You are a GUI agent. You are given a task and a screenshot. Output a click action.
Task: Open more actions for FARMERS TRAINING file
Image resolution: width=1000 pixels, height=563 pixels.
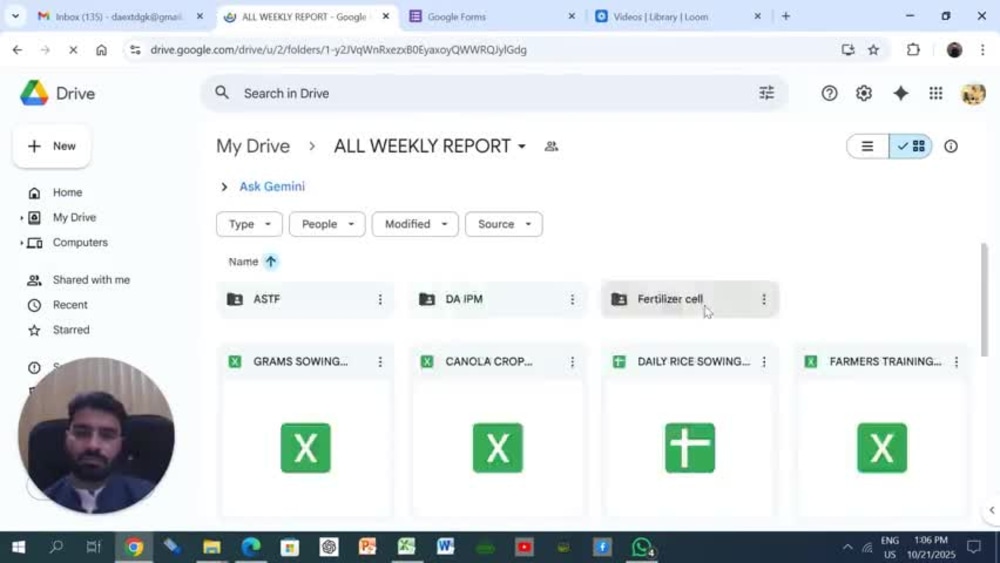(x=956, y=362)
